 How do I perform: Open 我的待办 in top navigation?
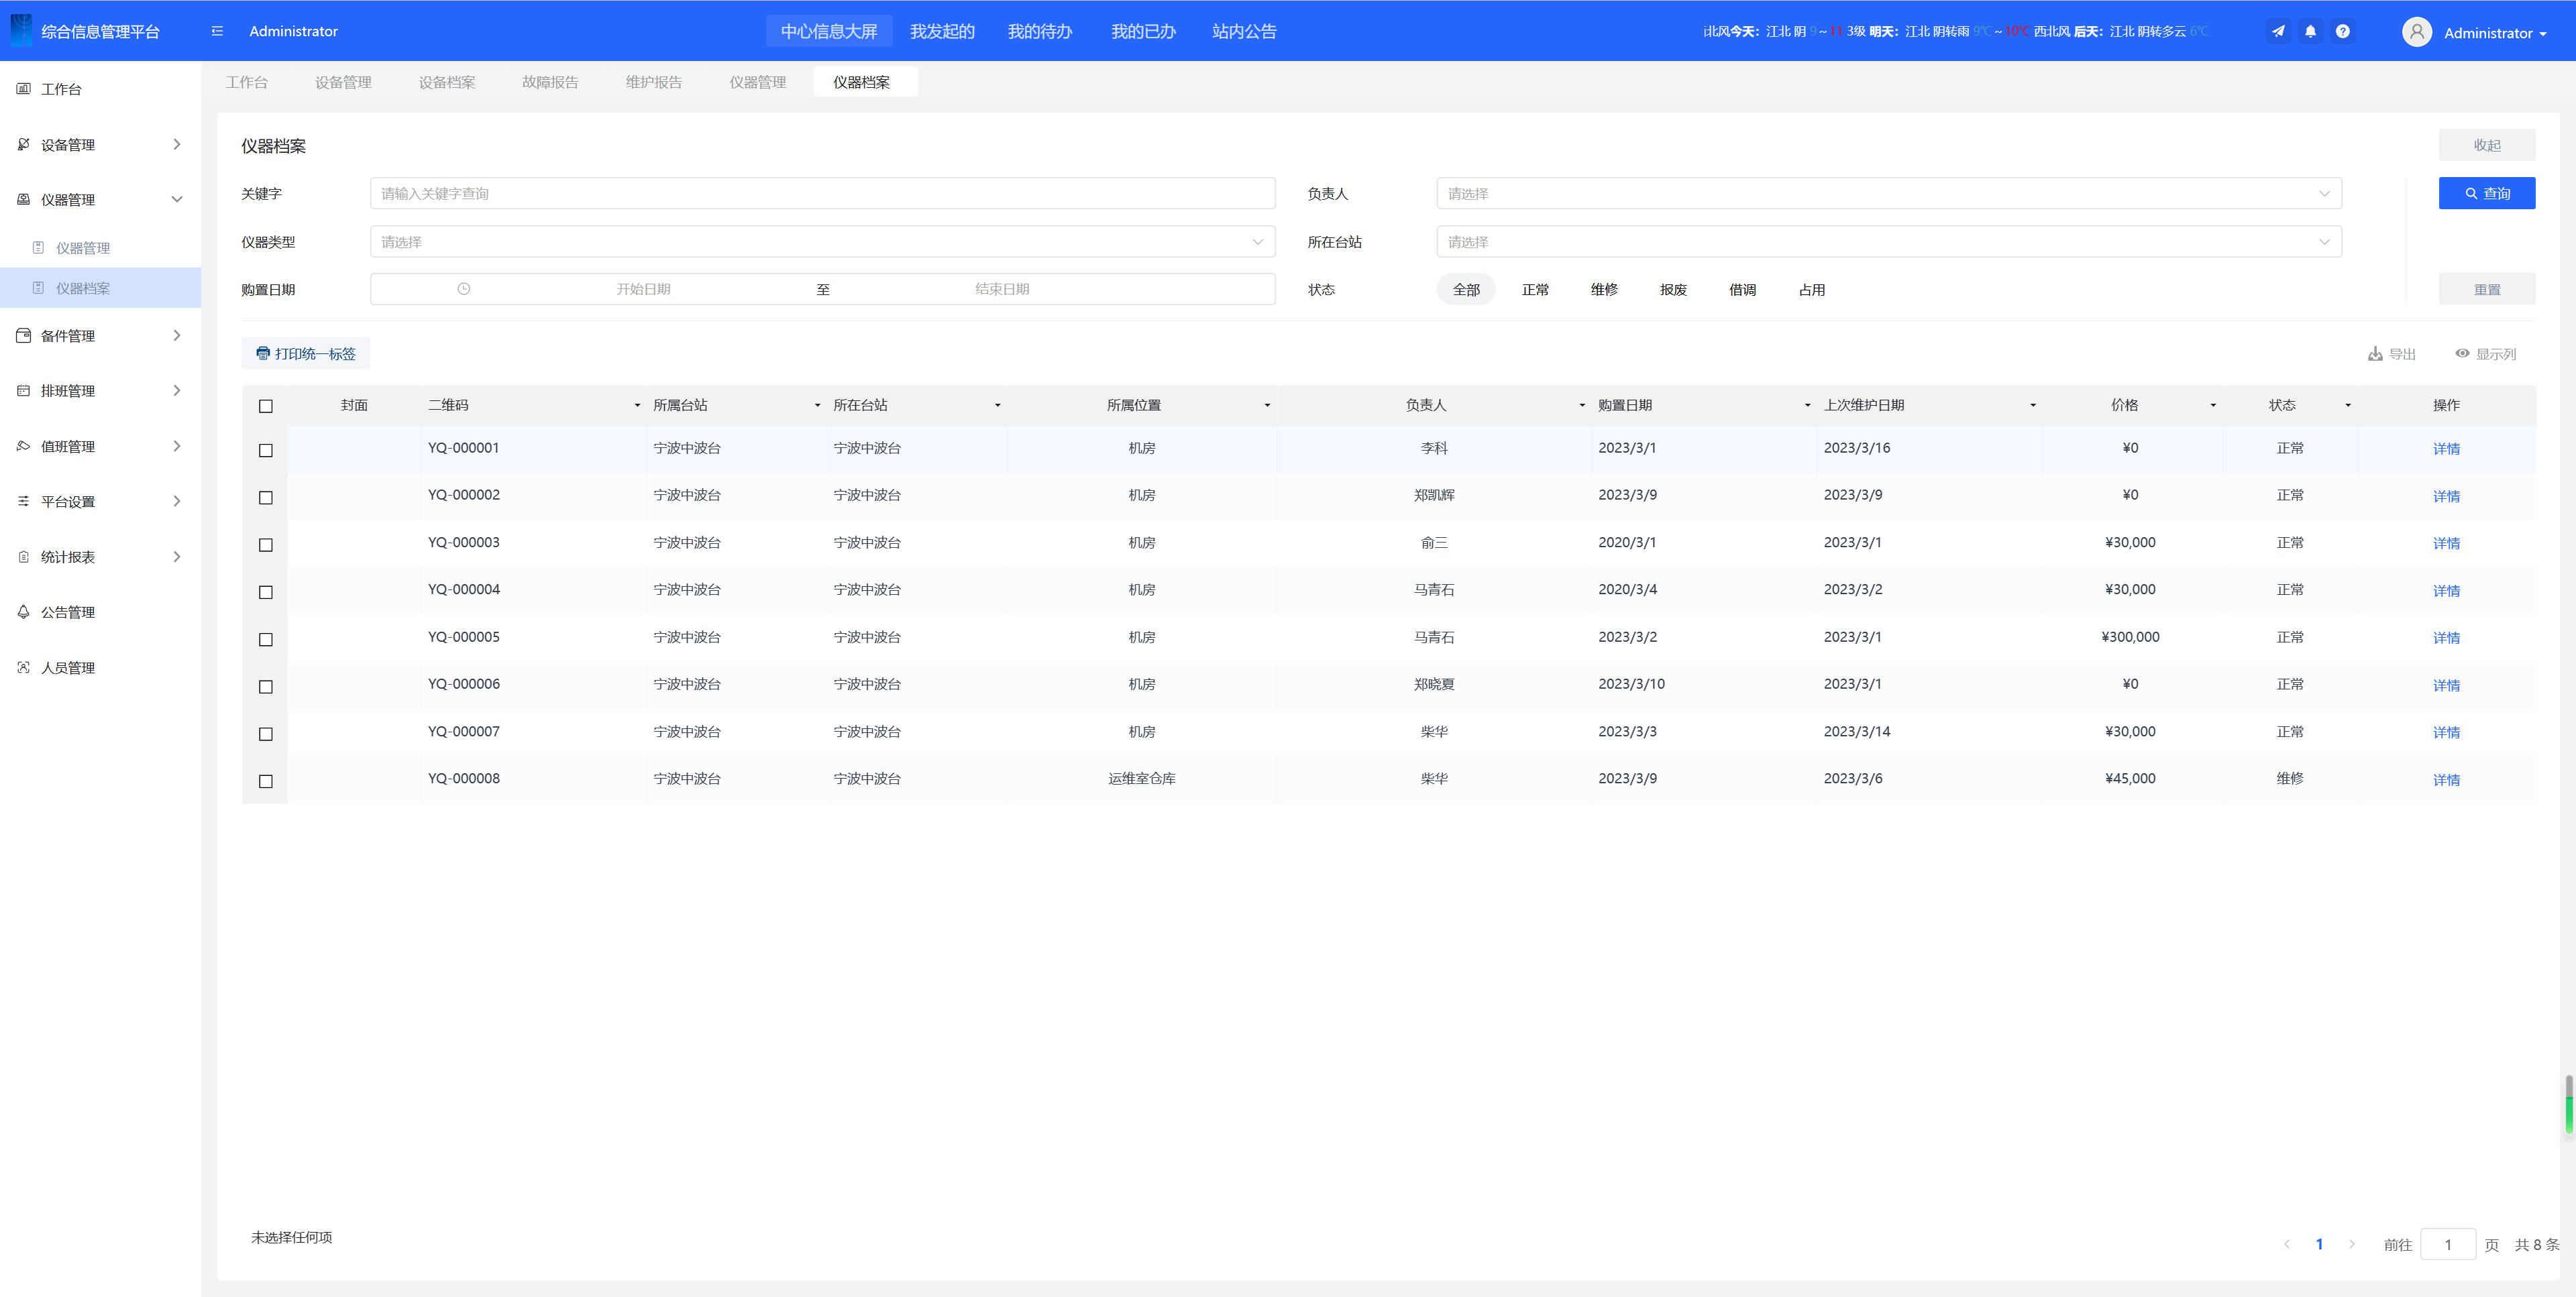(x=1039, y=31)
